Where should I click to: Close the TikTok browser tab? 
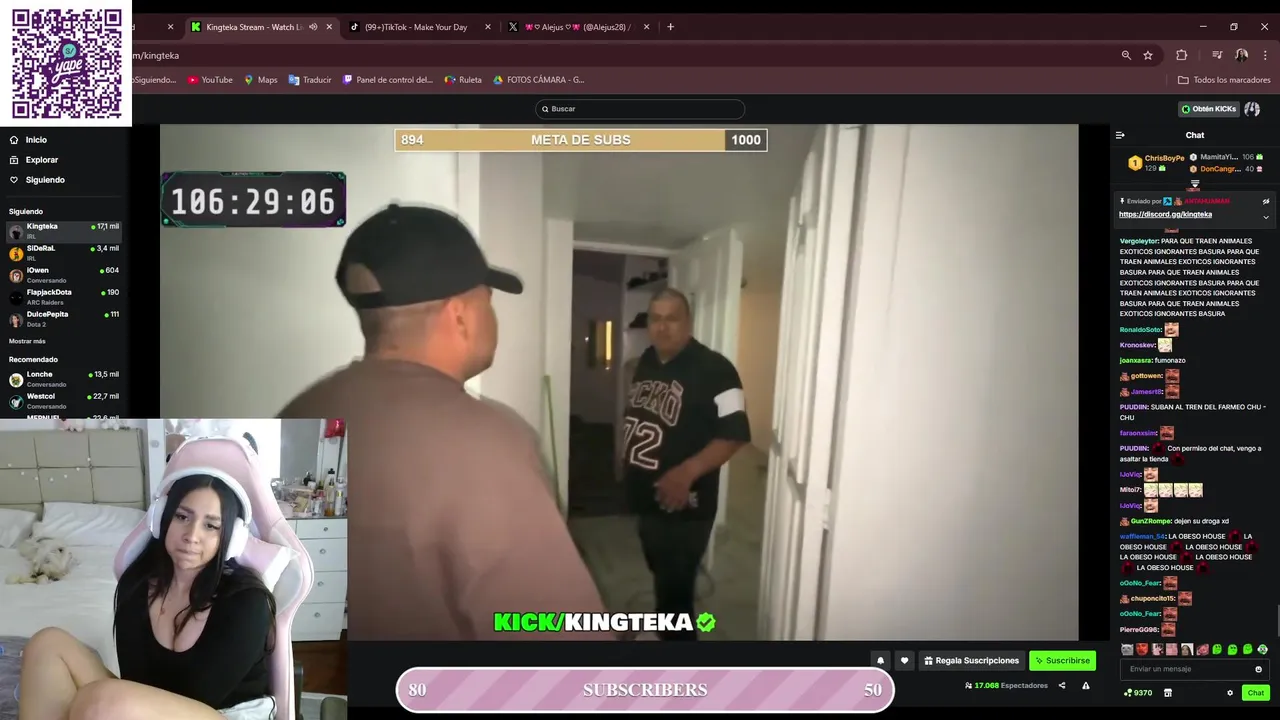point(488,27)
